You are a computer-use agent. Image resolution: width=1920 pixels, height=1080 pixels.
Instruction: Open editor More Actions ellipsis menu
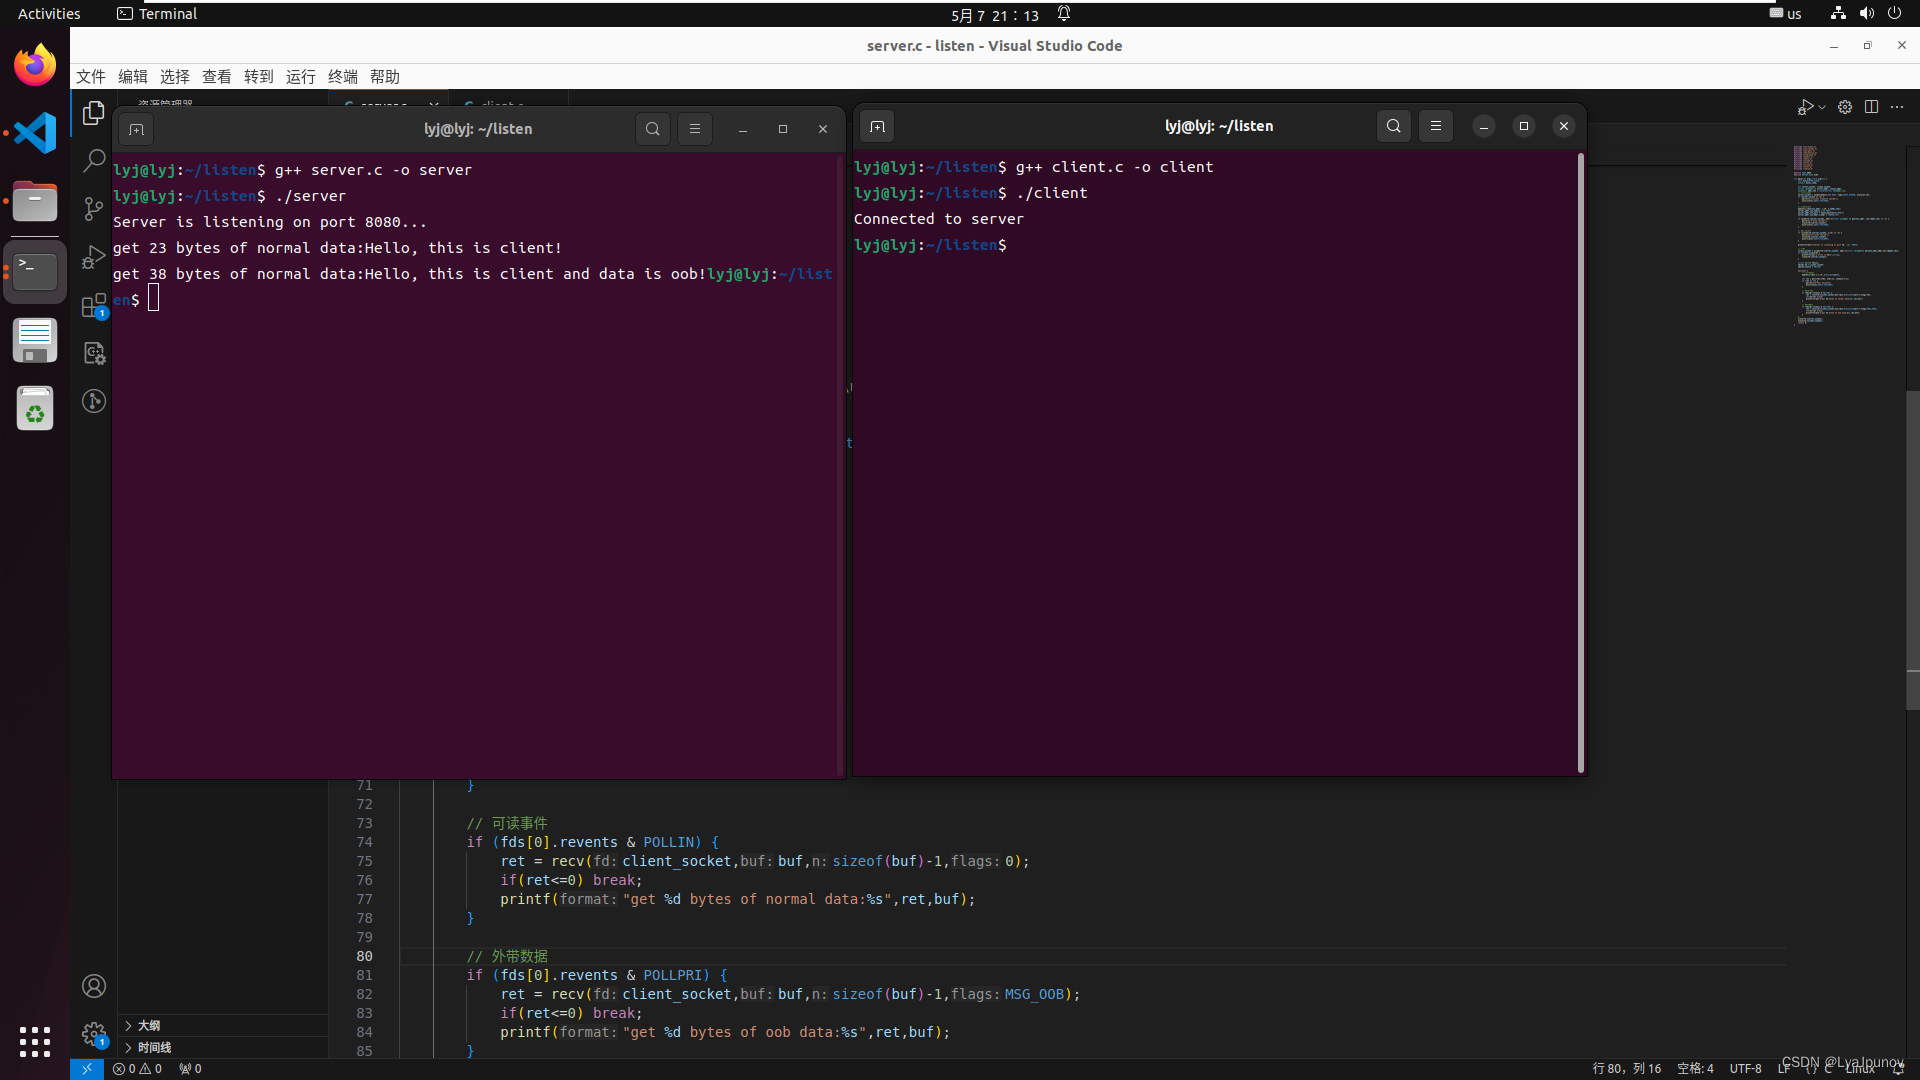(x=1897, y=107)
